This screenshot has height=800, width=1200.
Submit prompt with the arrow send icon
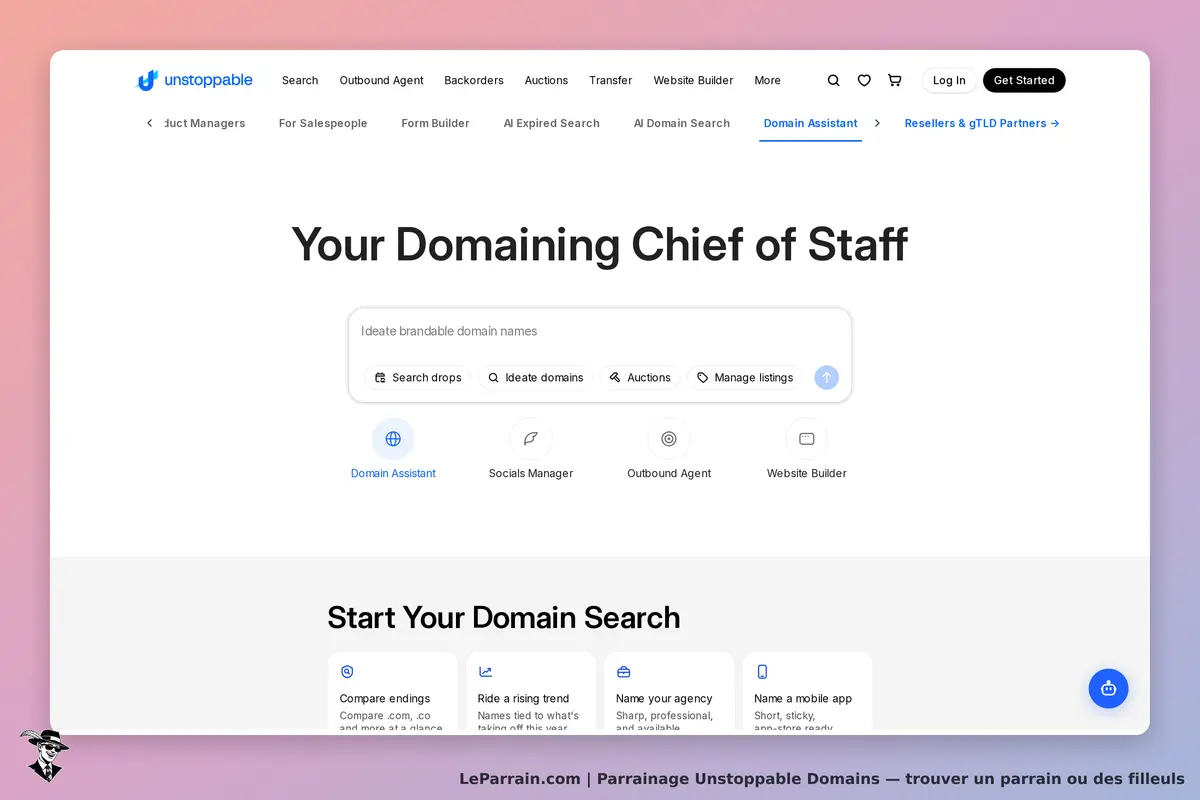826,377
